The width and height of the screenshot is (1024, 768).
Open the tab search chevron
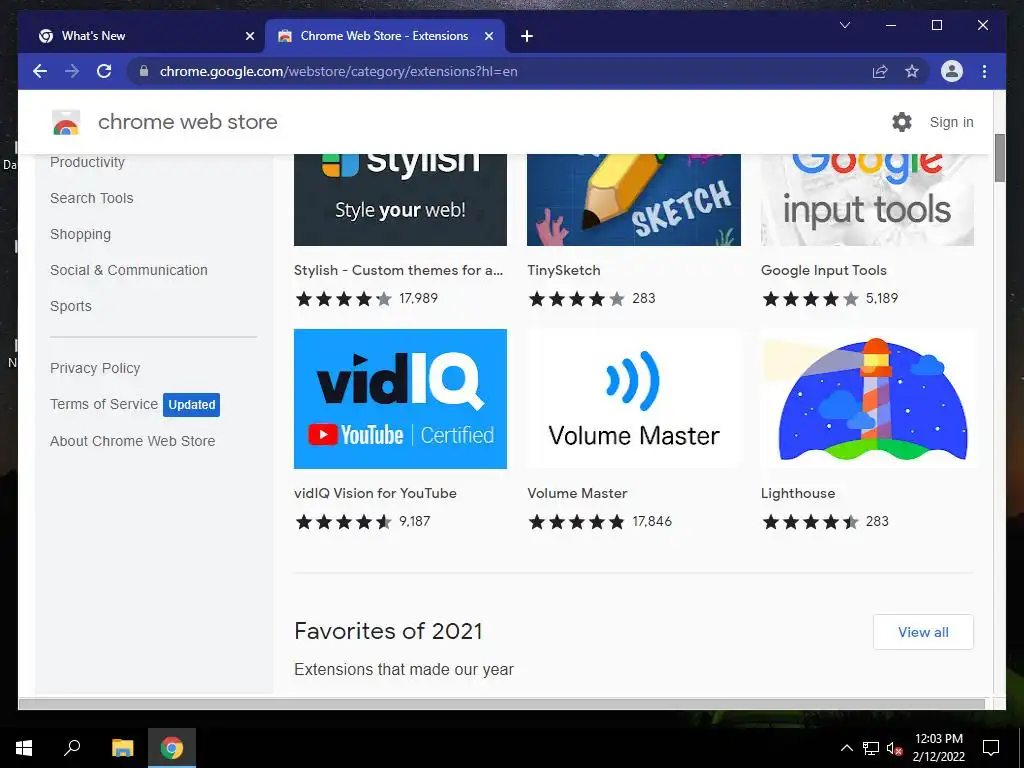click(x=844, y=25)
